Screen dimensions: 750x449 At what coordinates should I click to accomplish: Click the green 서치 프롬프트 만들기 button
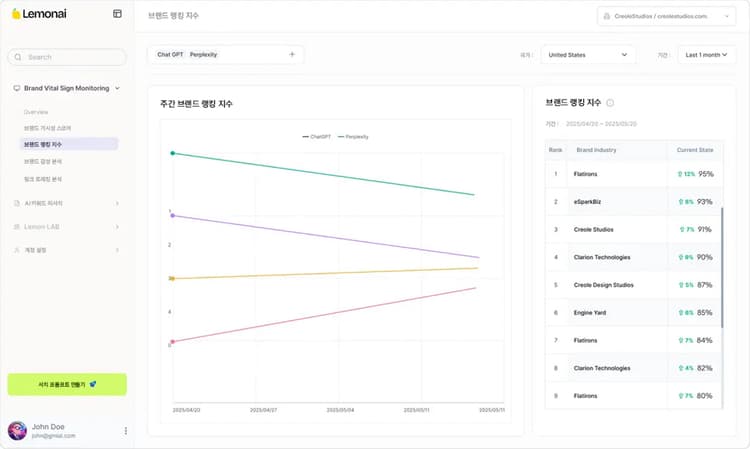(x=67, y=384)
